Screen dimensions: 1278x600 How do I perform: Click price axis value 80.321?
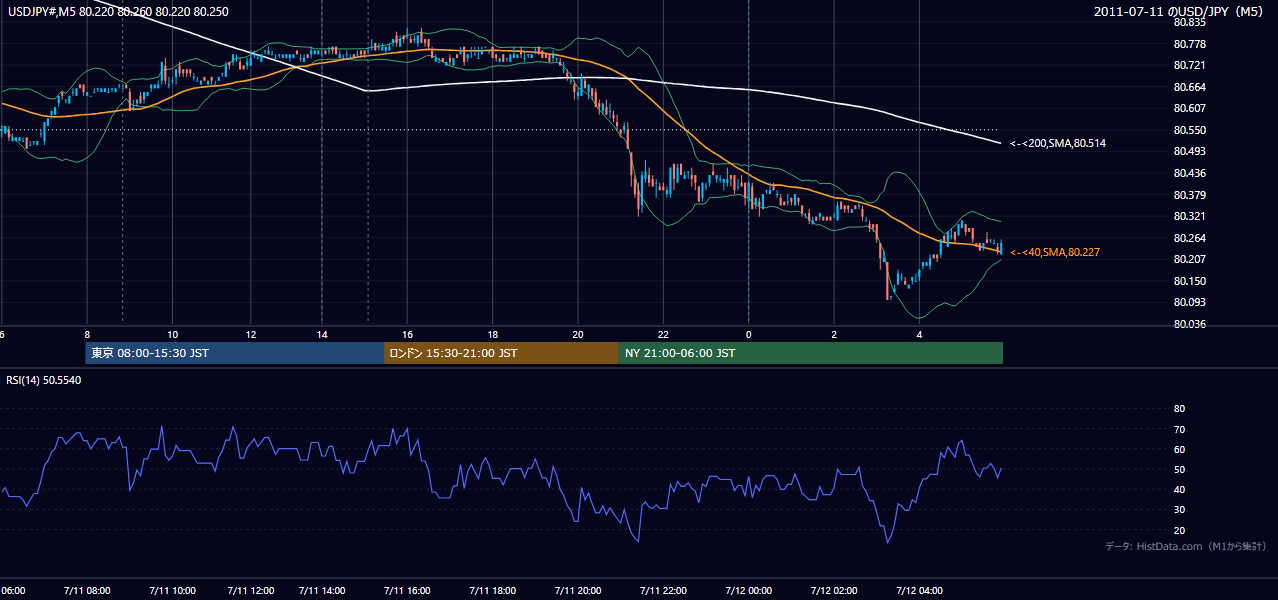1190,216
